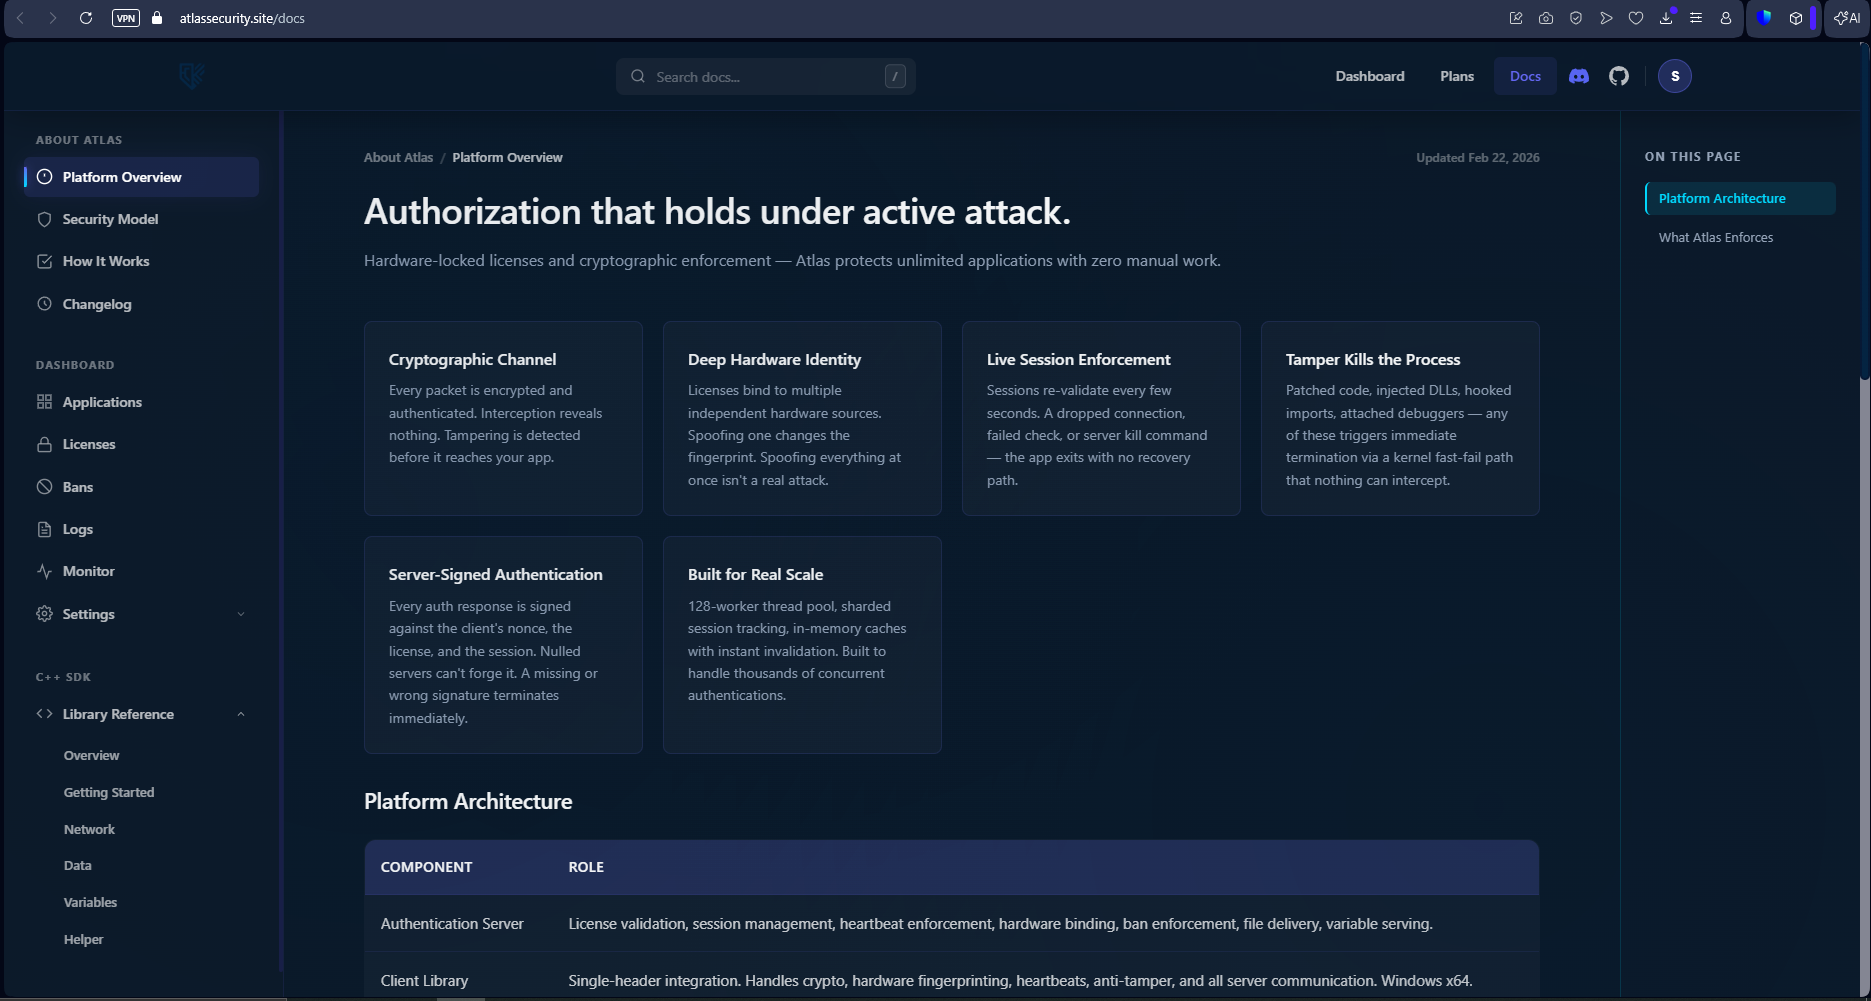Click the Cryptographic Channel card

pos(503,418)
